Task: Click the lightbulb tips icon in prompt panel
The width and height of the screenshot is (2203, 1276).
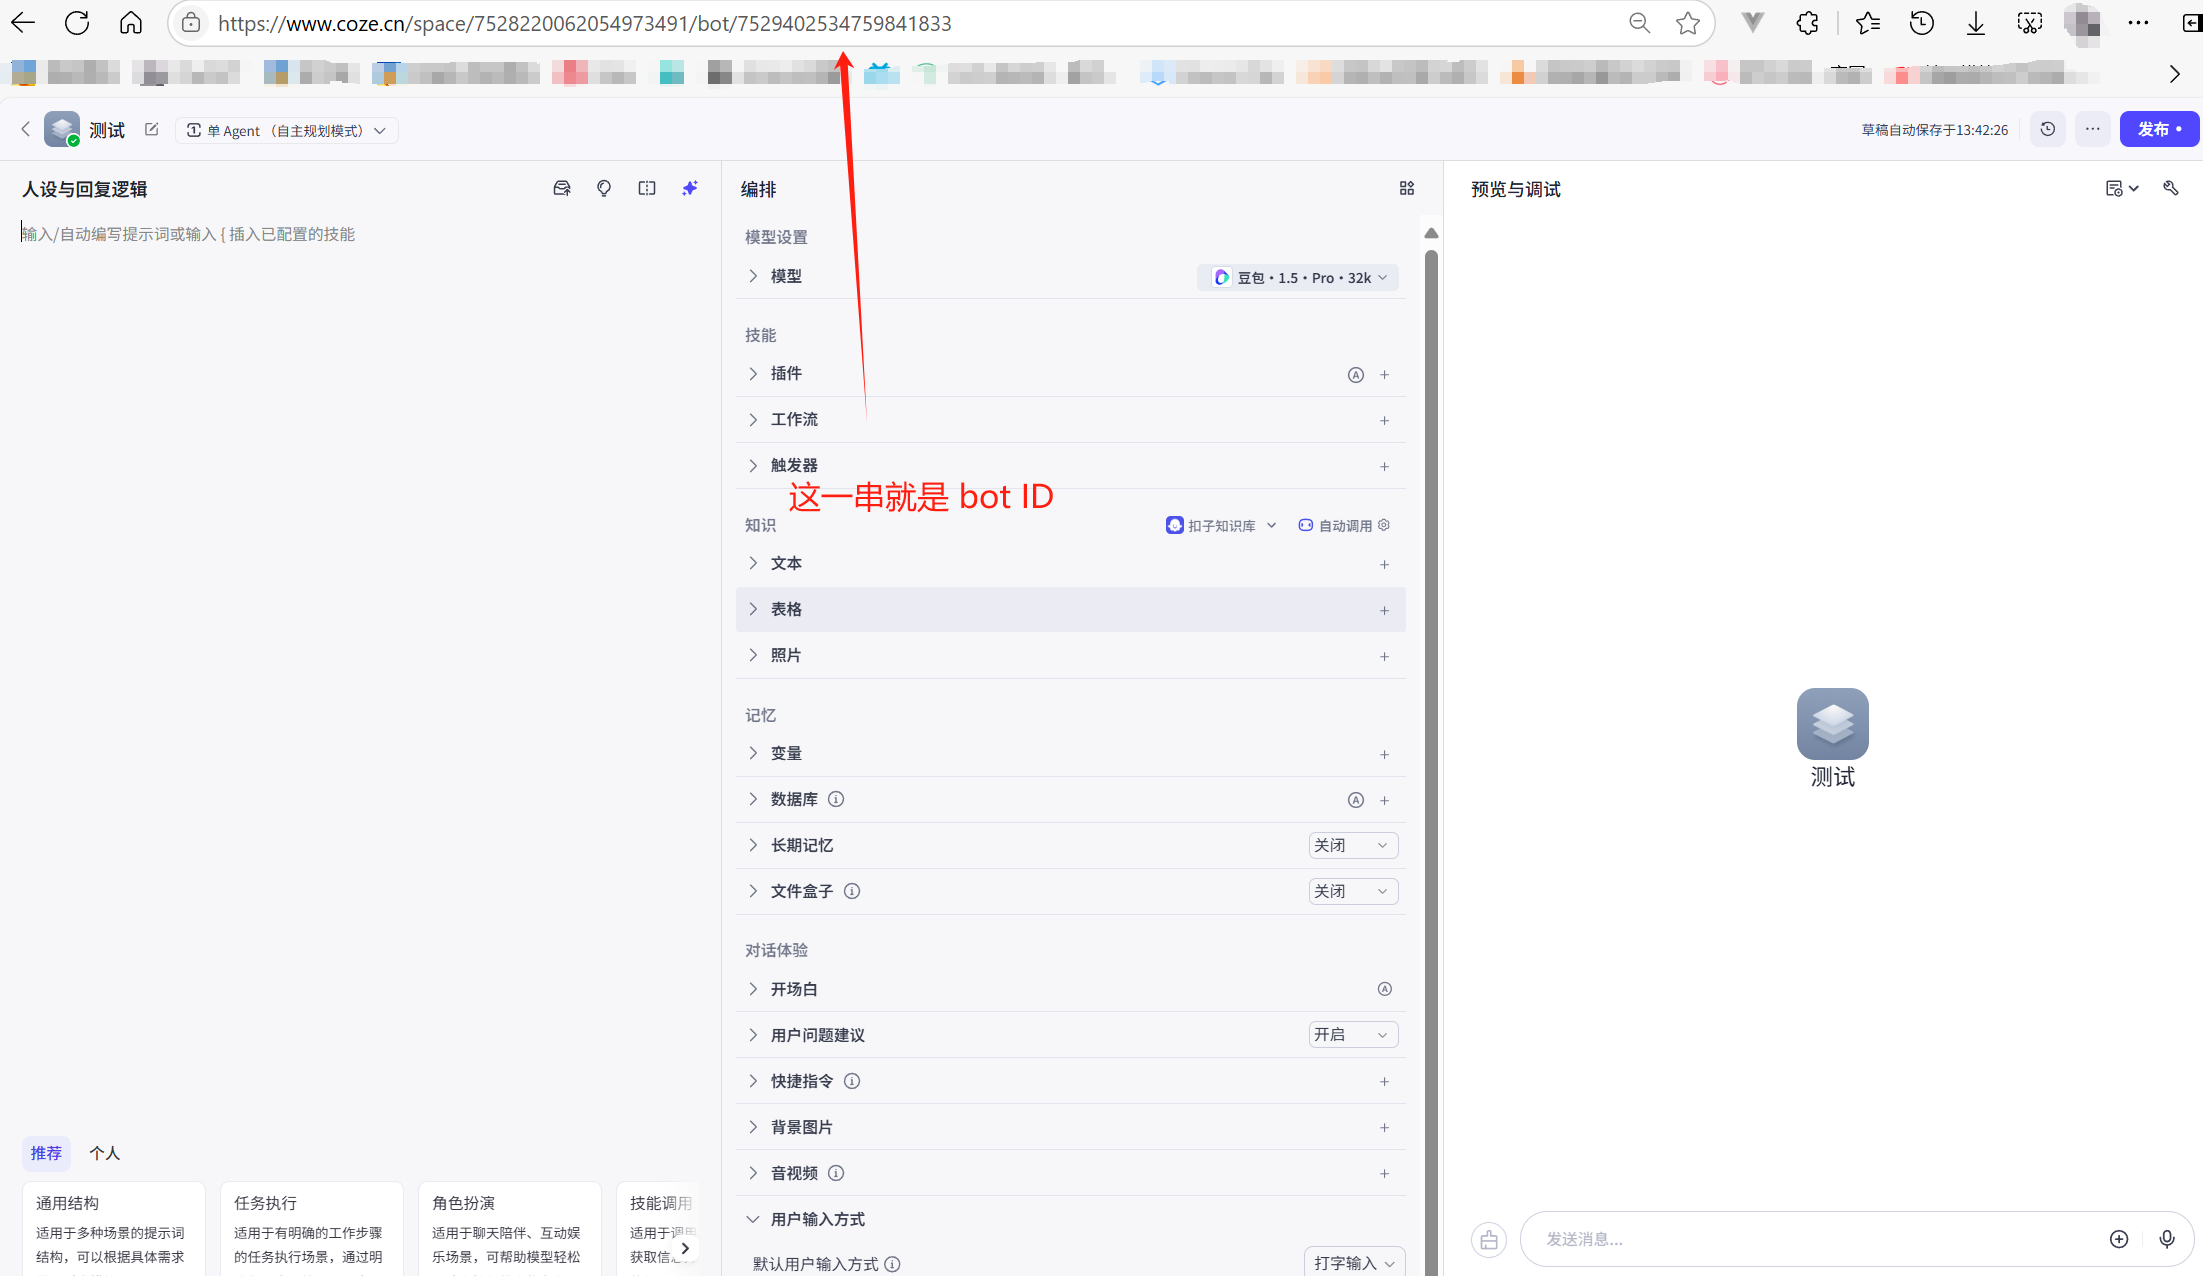Action: [x=604, y=188]
